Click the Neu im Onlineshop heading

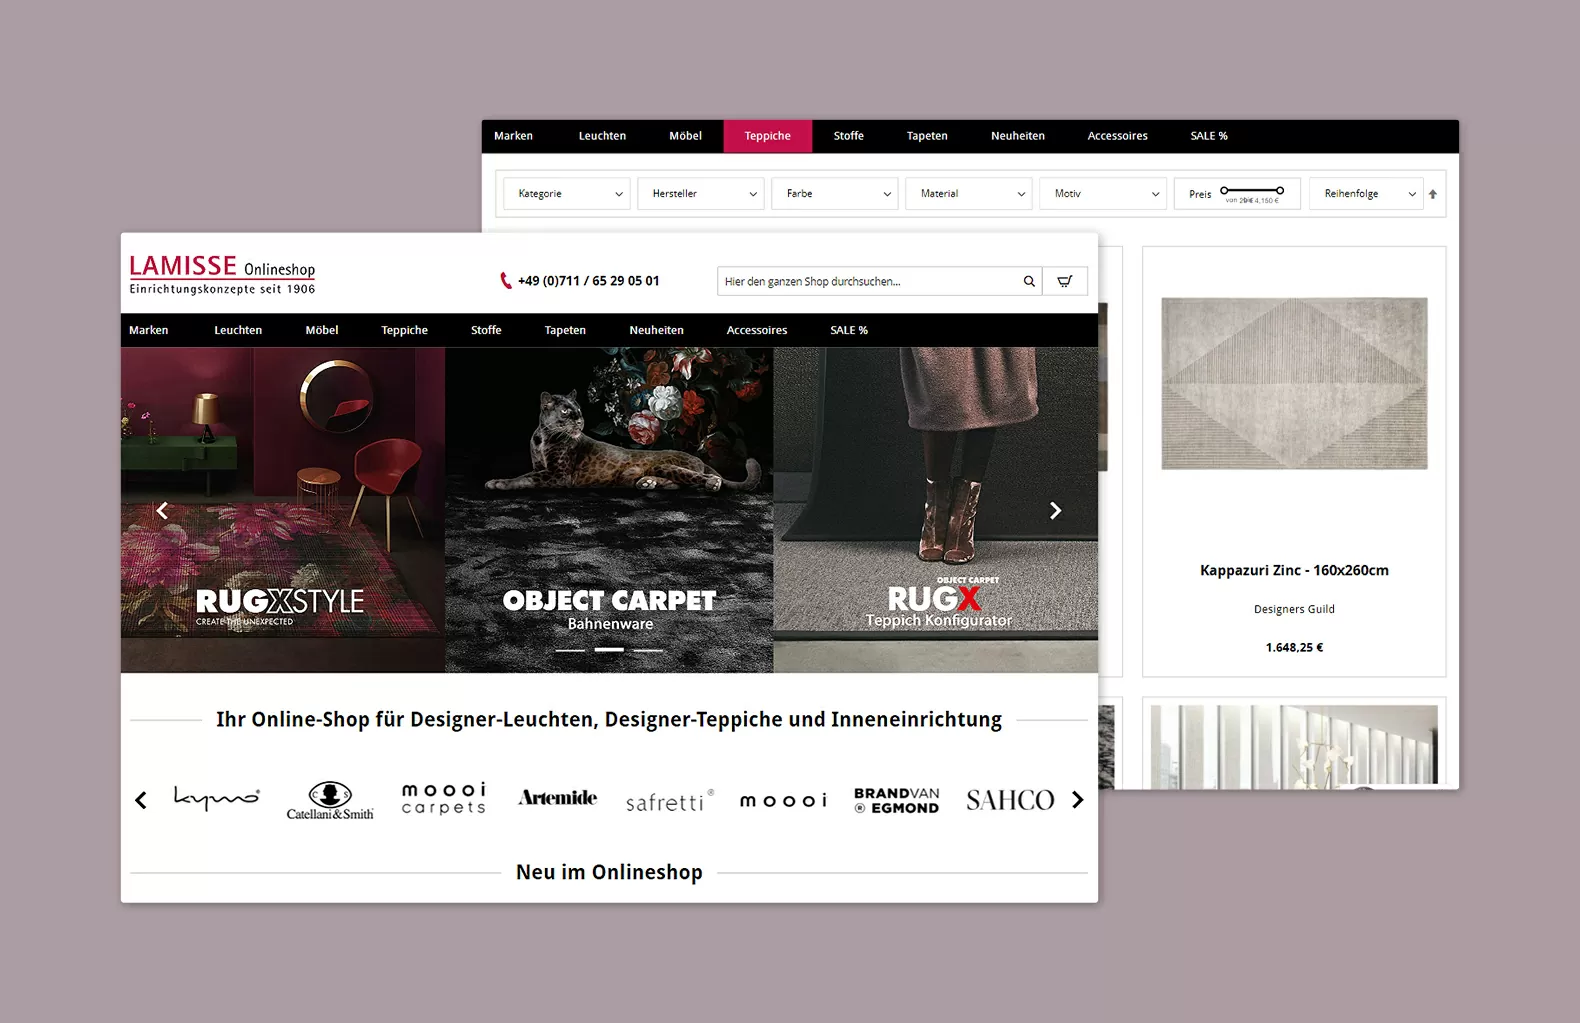pos(609,872)
